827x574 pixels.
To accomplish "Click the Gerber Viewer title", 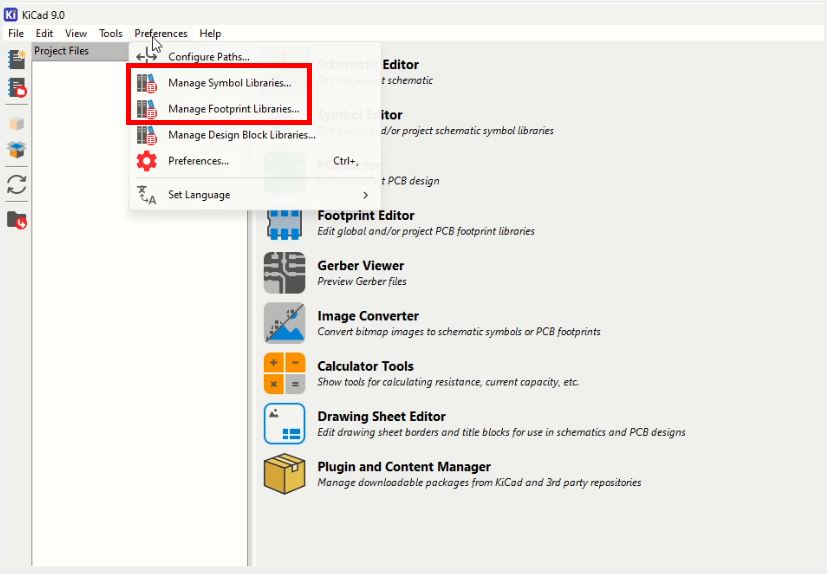I will (x=360, y=265).
